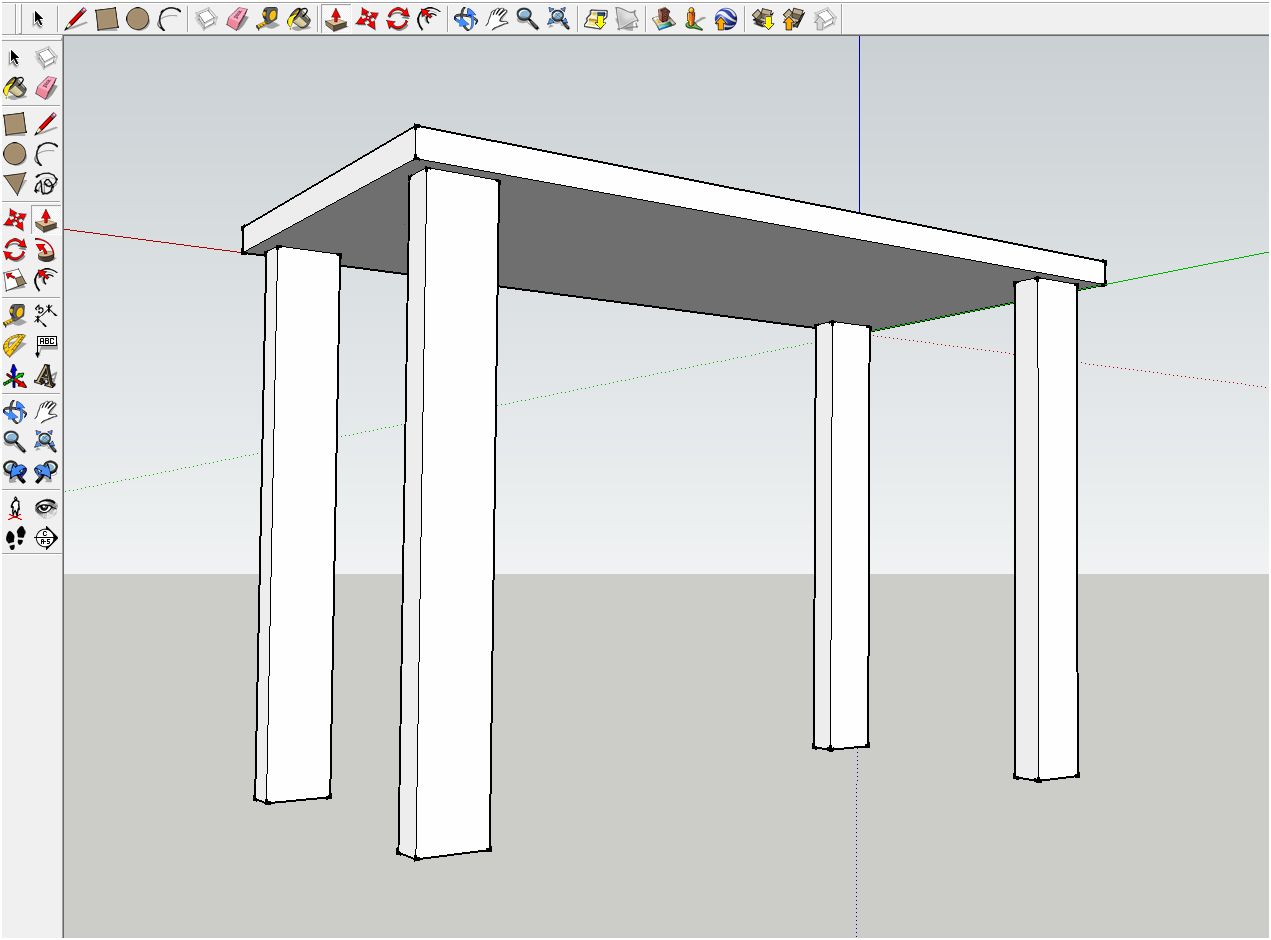Viewport: 1271px width, 940px height.
Task: Select Offset in the Large Tool Set
Action: (x=46, y=280)
